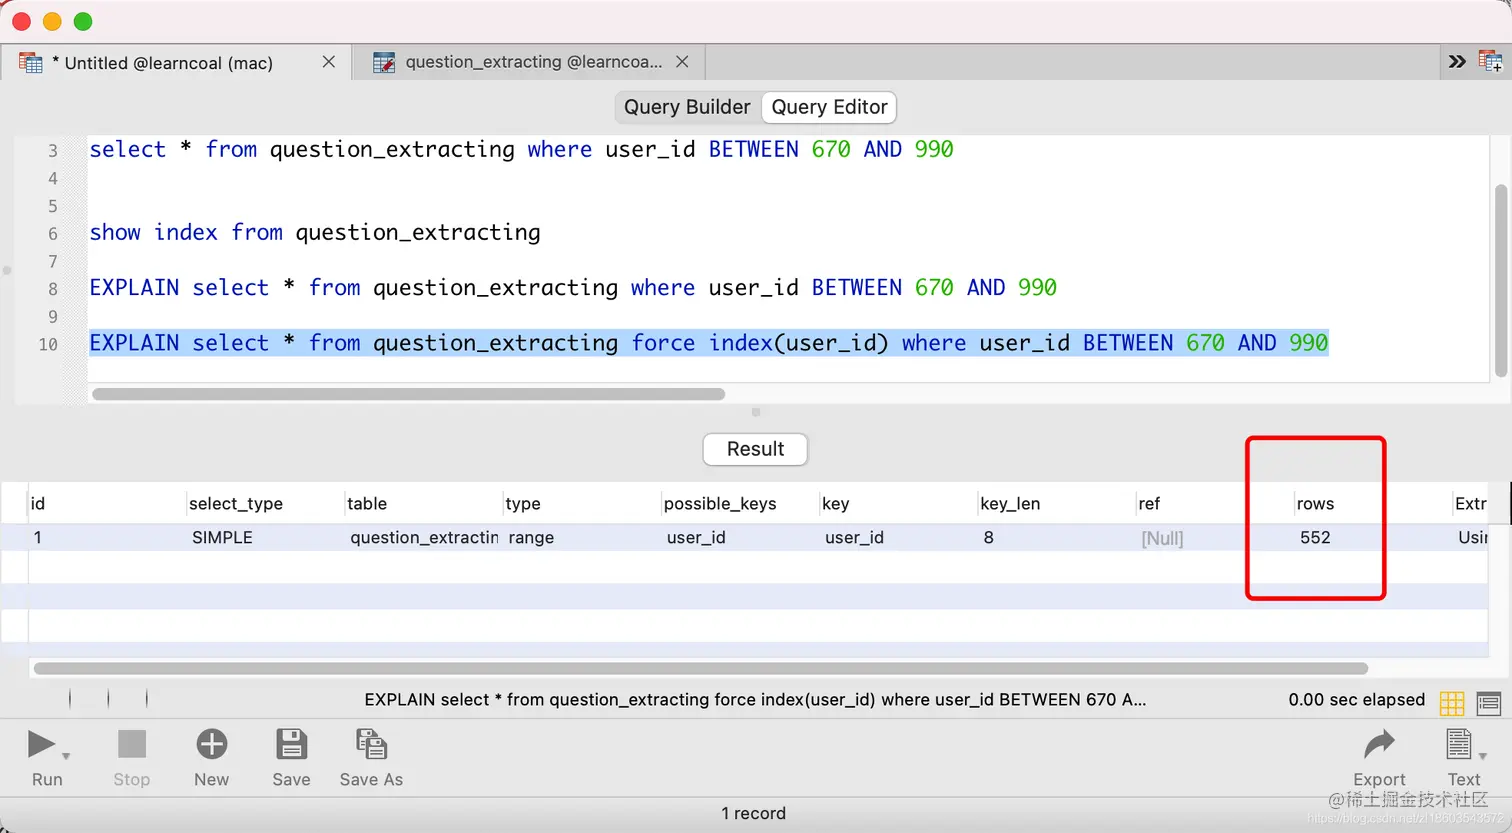Click the new tab icon at top right
Screen dimensions: 1512x833
[x=1491, y=62]
